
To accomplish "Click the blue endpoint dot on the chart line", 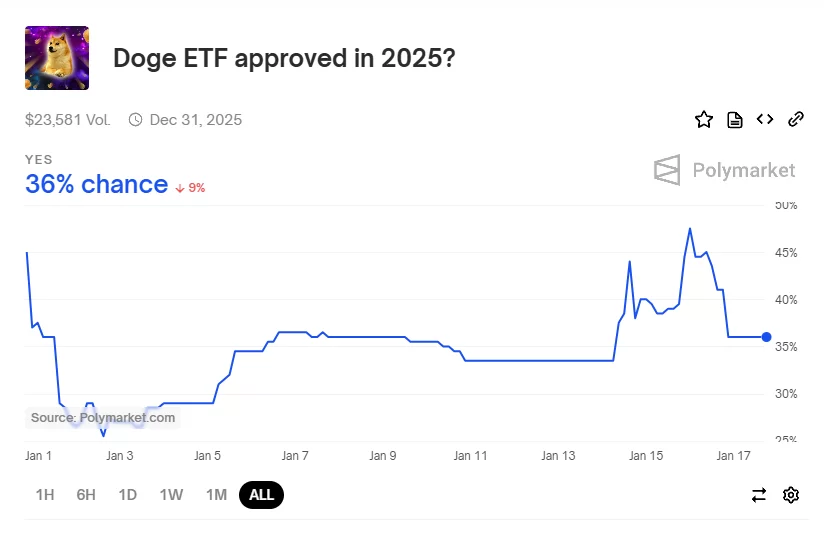I will (x=766, y=337).
